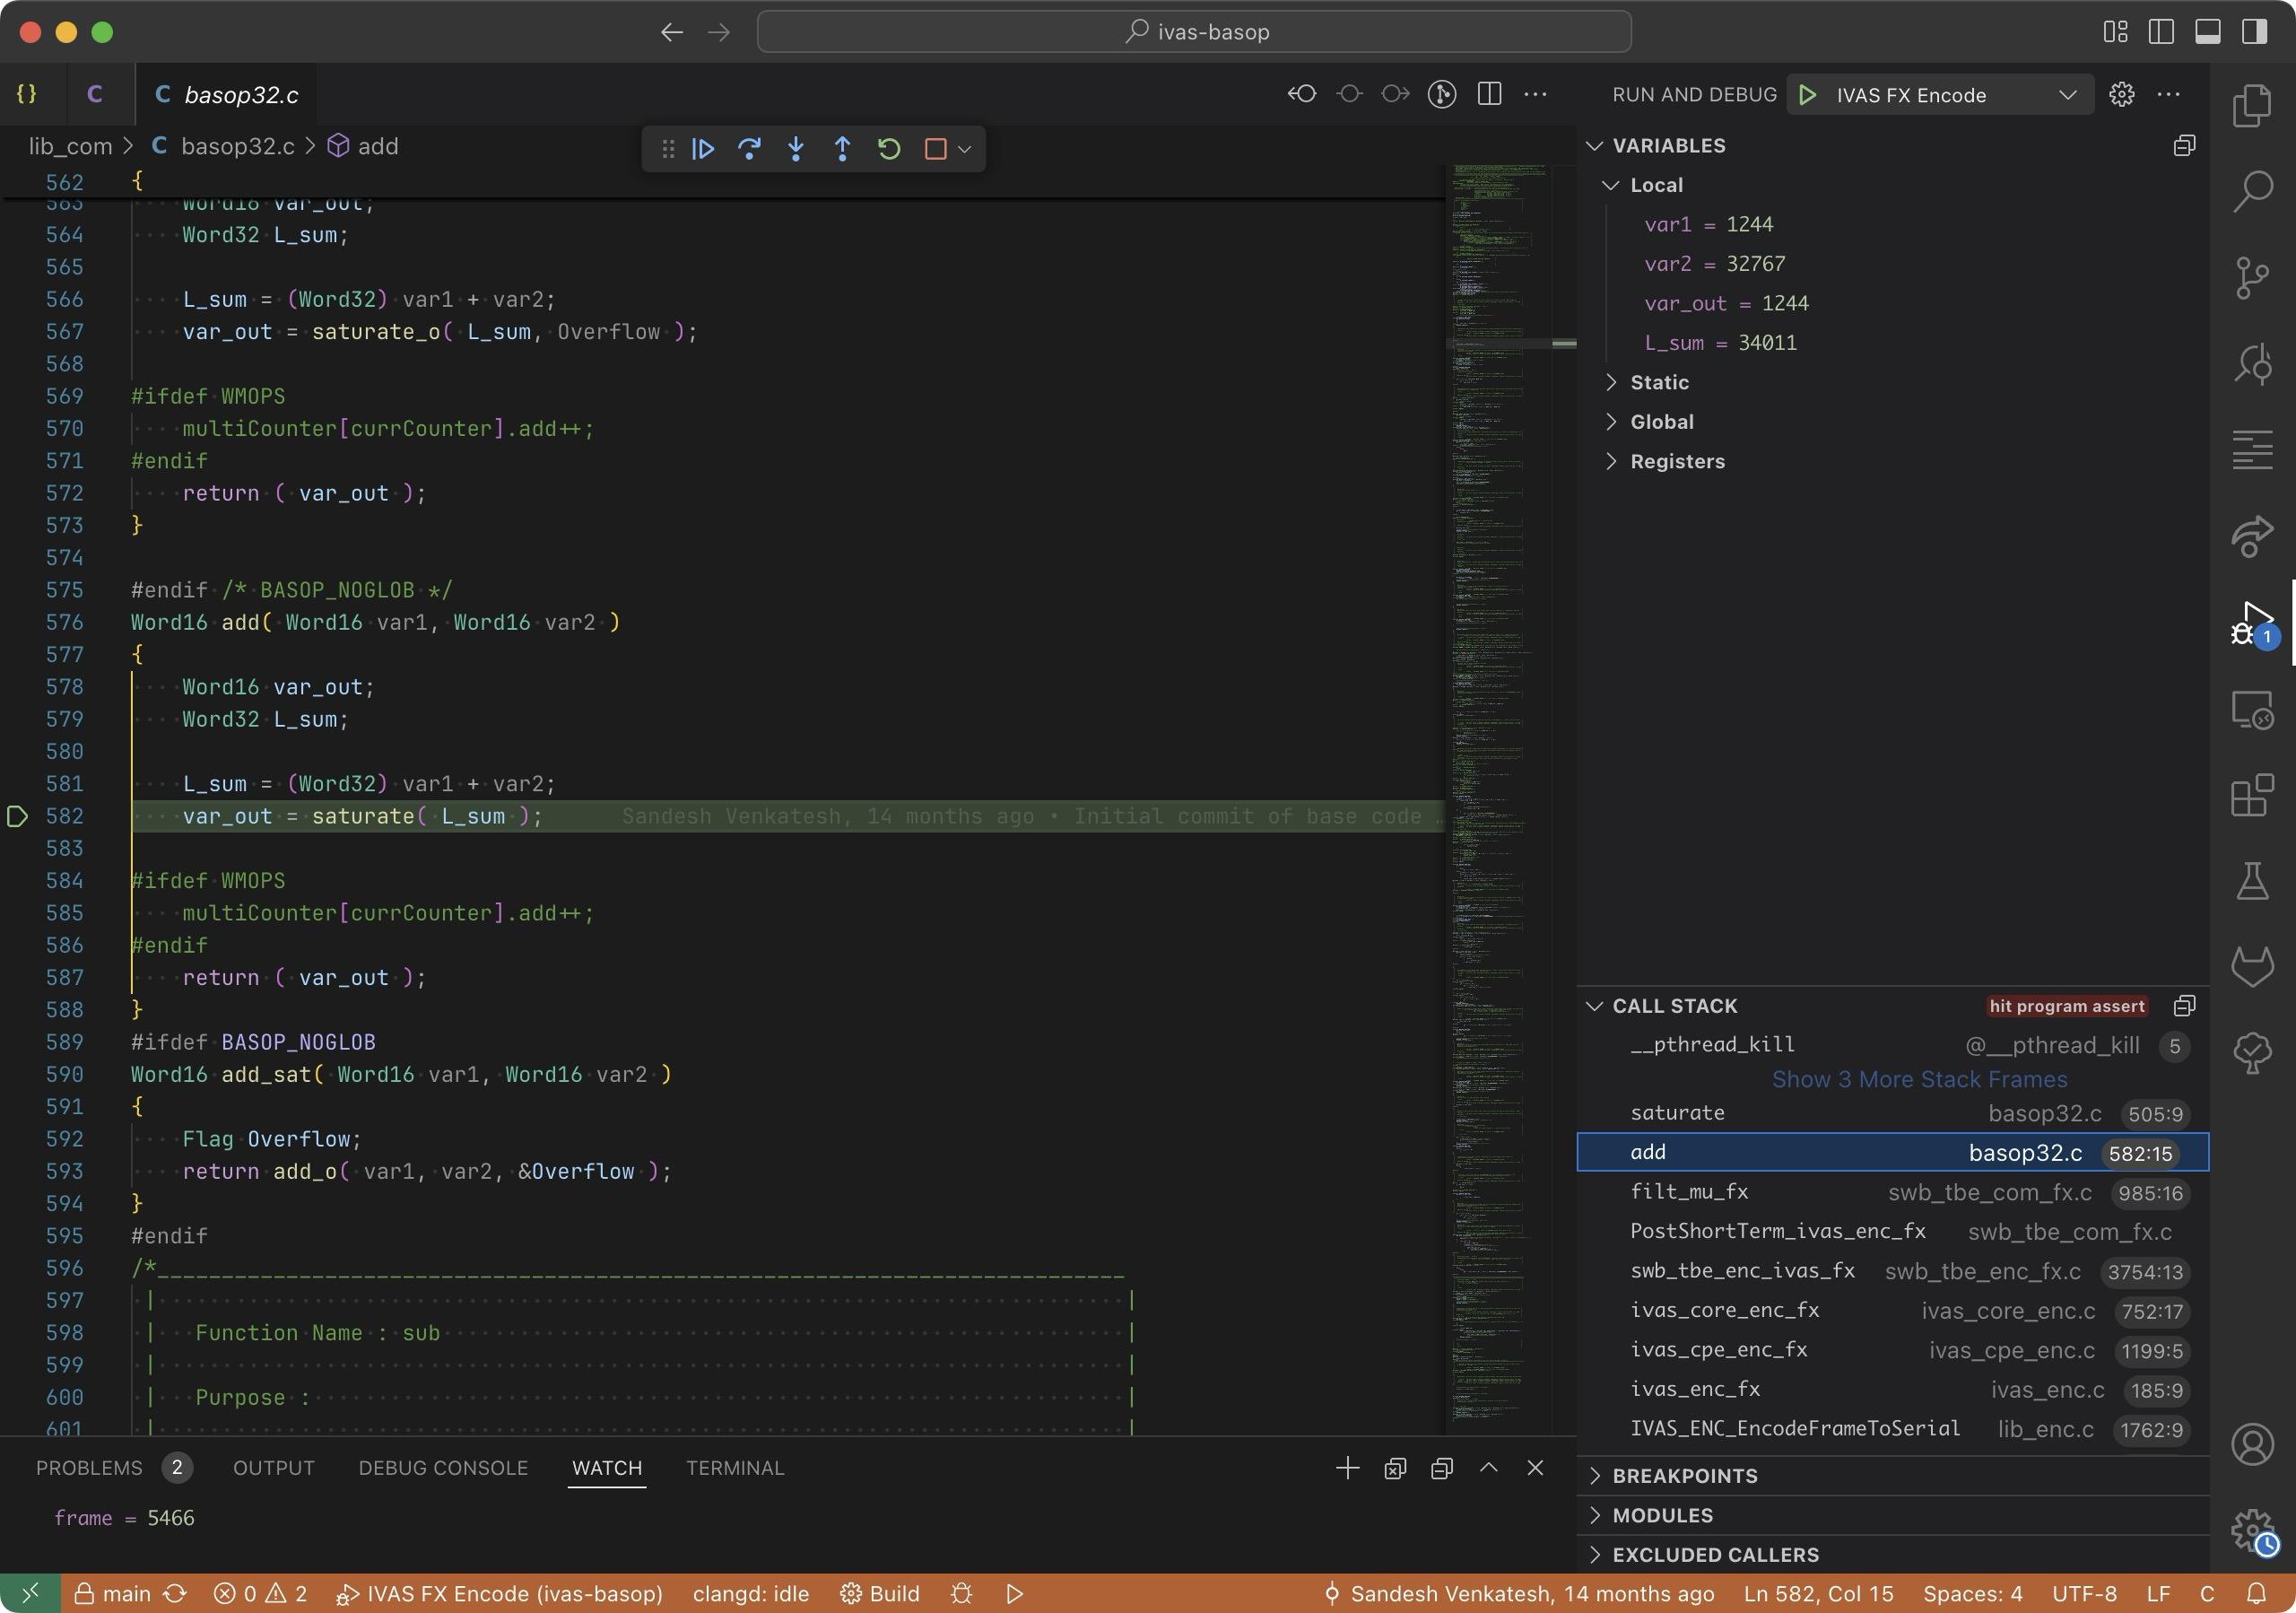This screenshot has width=2296, height=1613.
Task: Click the debug Continue button
Action: click(703, 149)
